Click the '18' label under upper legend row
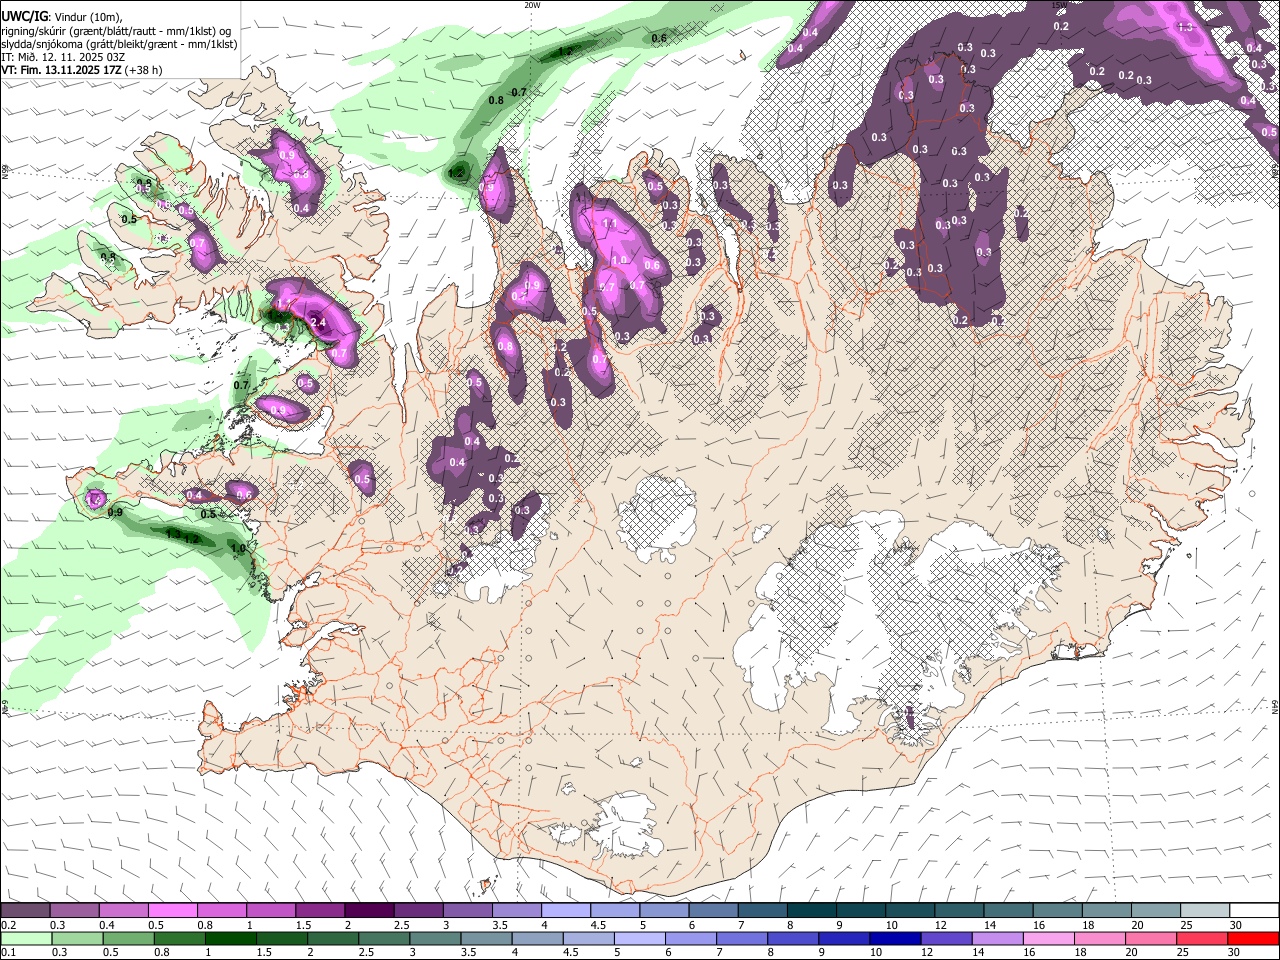The height and width of the screenshot is (960, 1280). click(1088, 925)
